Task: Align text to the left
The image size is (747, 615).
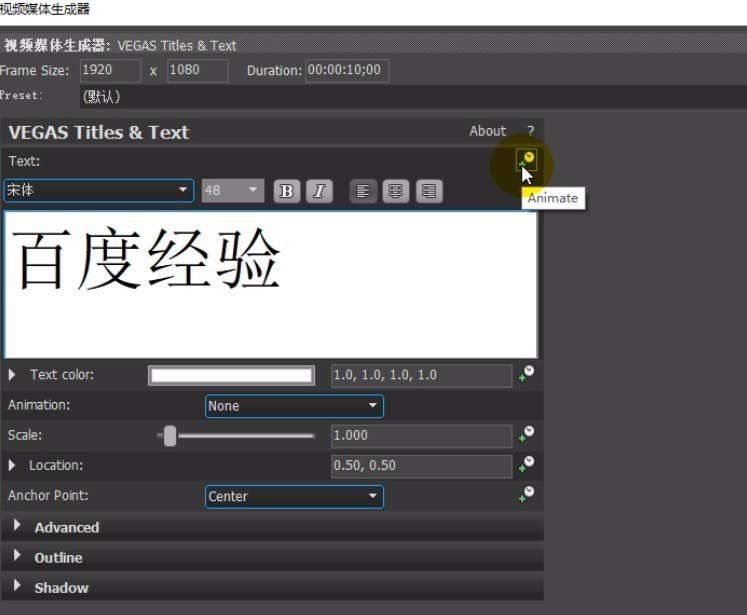Action: pyautogui.click(x=363, y=191)
